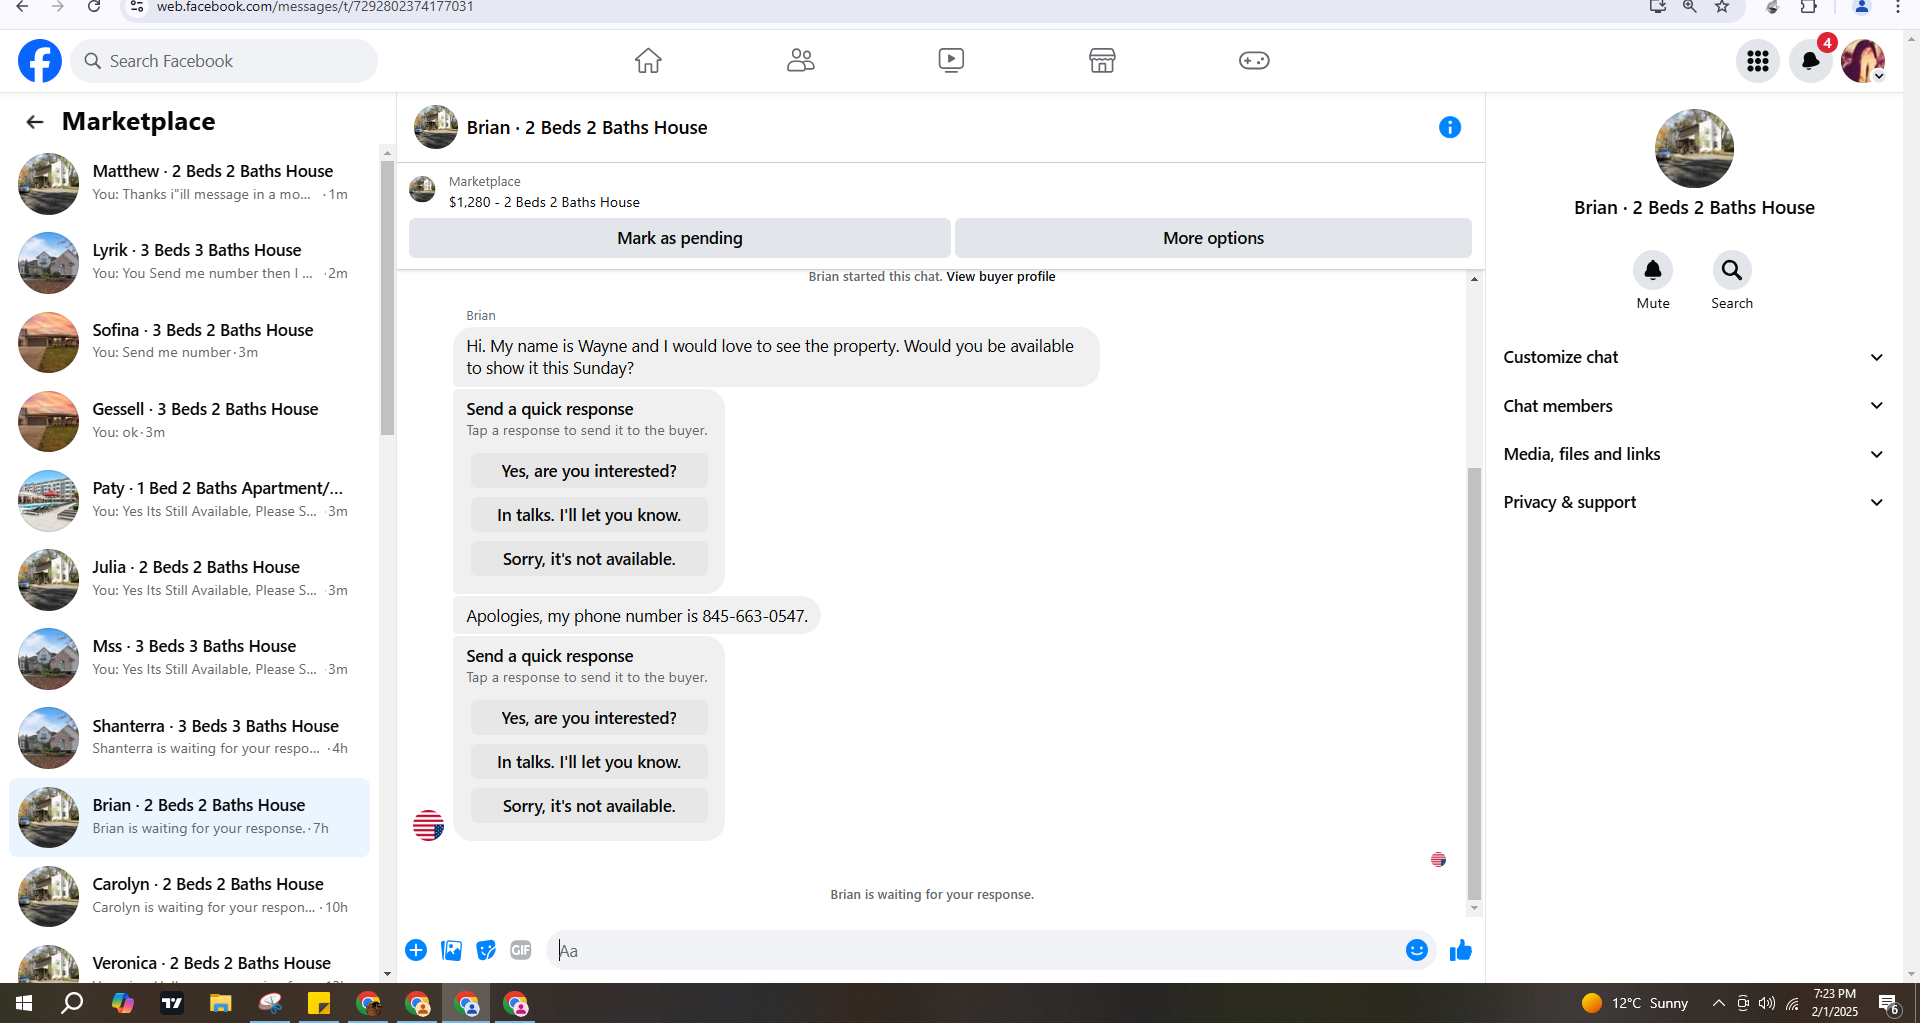Search within the conversation
Viewport: 1920px width, 1023px height.
pyautogui.click(x=1732, y=271)
